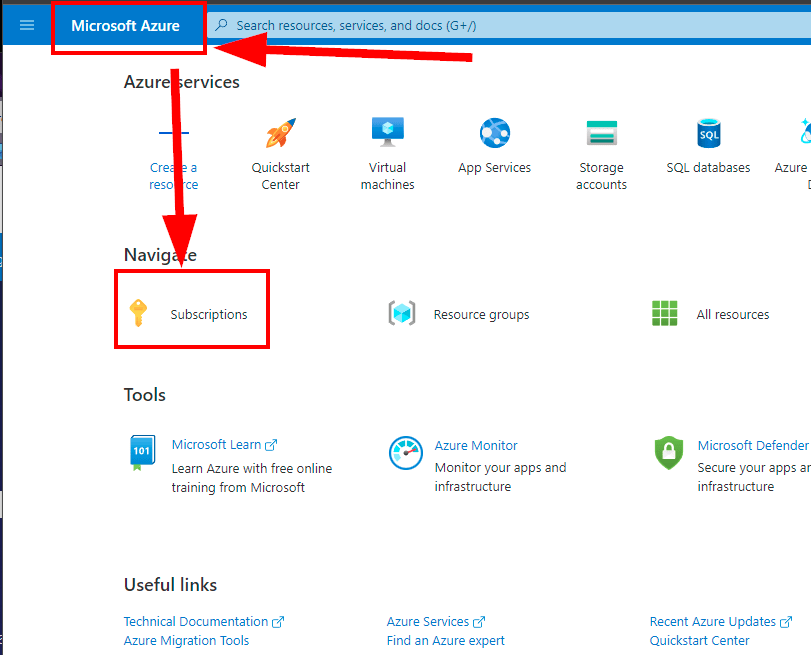Image resolution: width=811 pixels, height=655 pixels.
Task: Click the Microsoft Learn 101 book icon
Action: (x=142, y=452)
